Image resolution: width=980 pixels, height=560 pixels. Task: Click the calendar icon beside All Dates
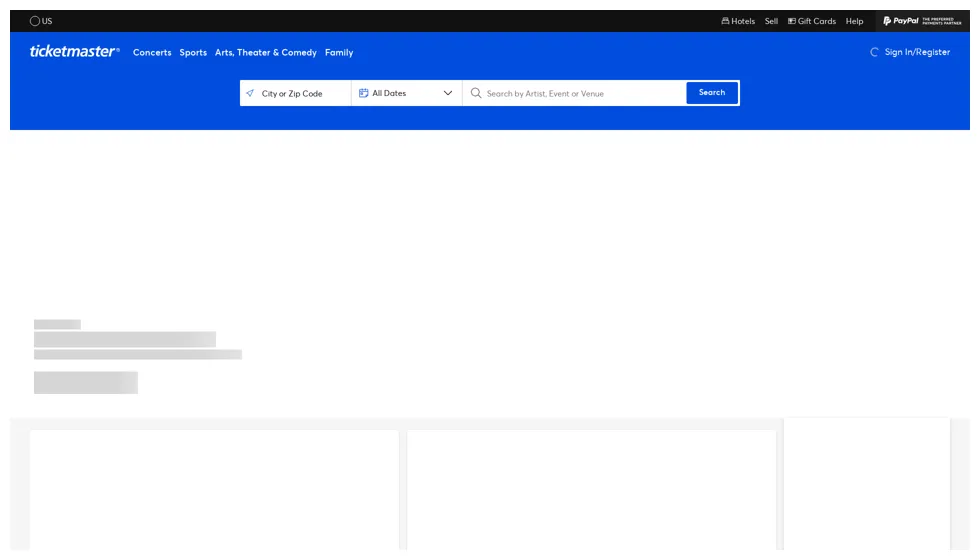tap(364, 93)
